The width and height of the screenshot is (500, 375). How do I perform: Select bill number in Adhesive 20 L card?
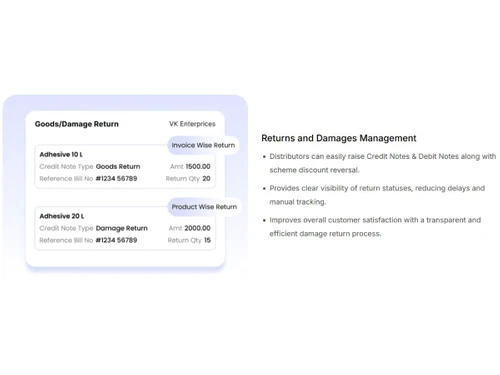(116, 240)
